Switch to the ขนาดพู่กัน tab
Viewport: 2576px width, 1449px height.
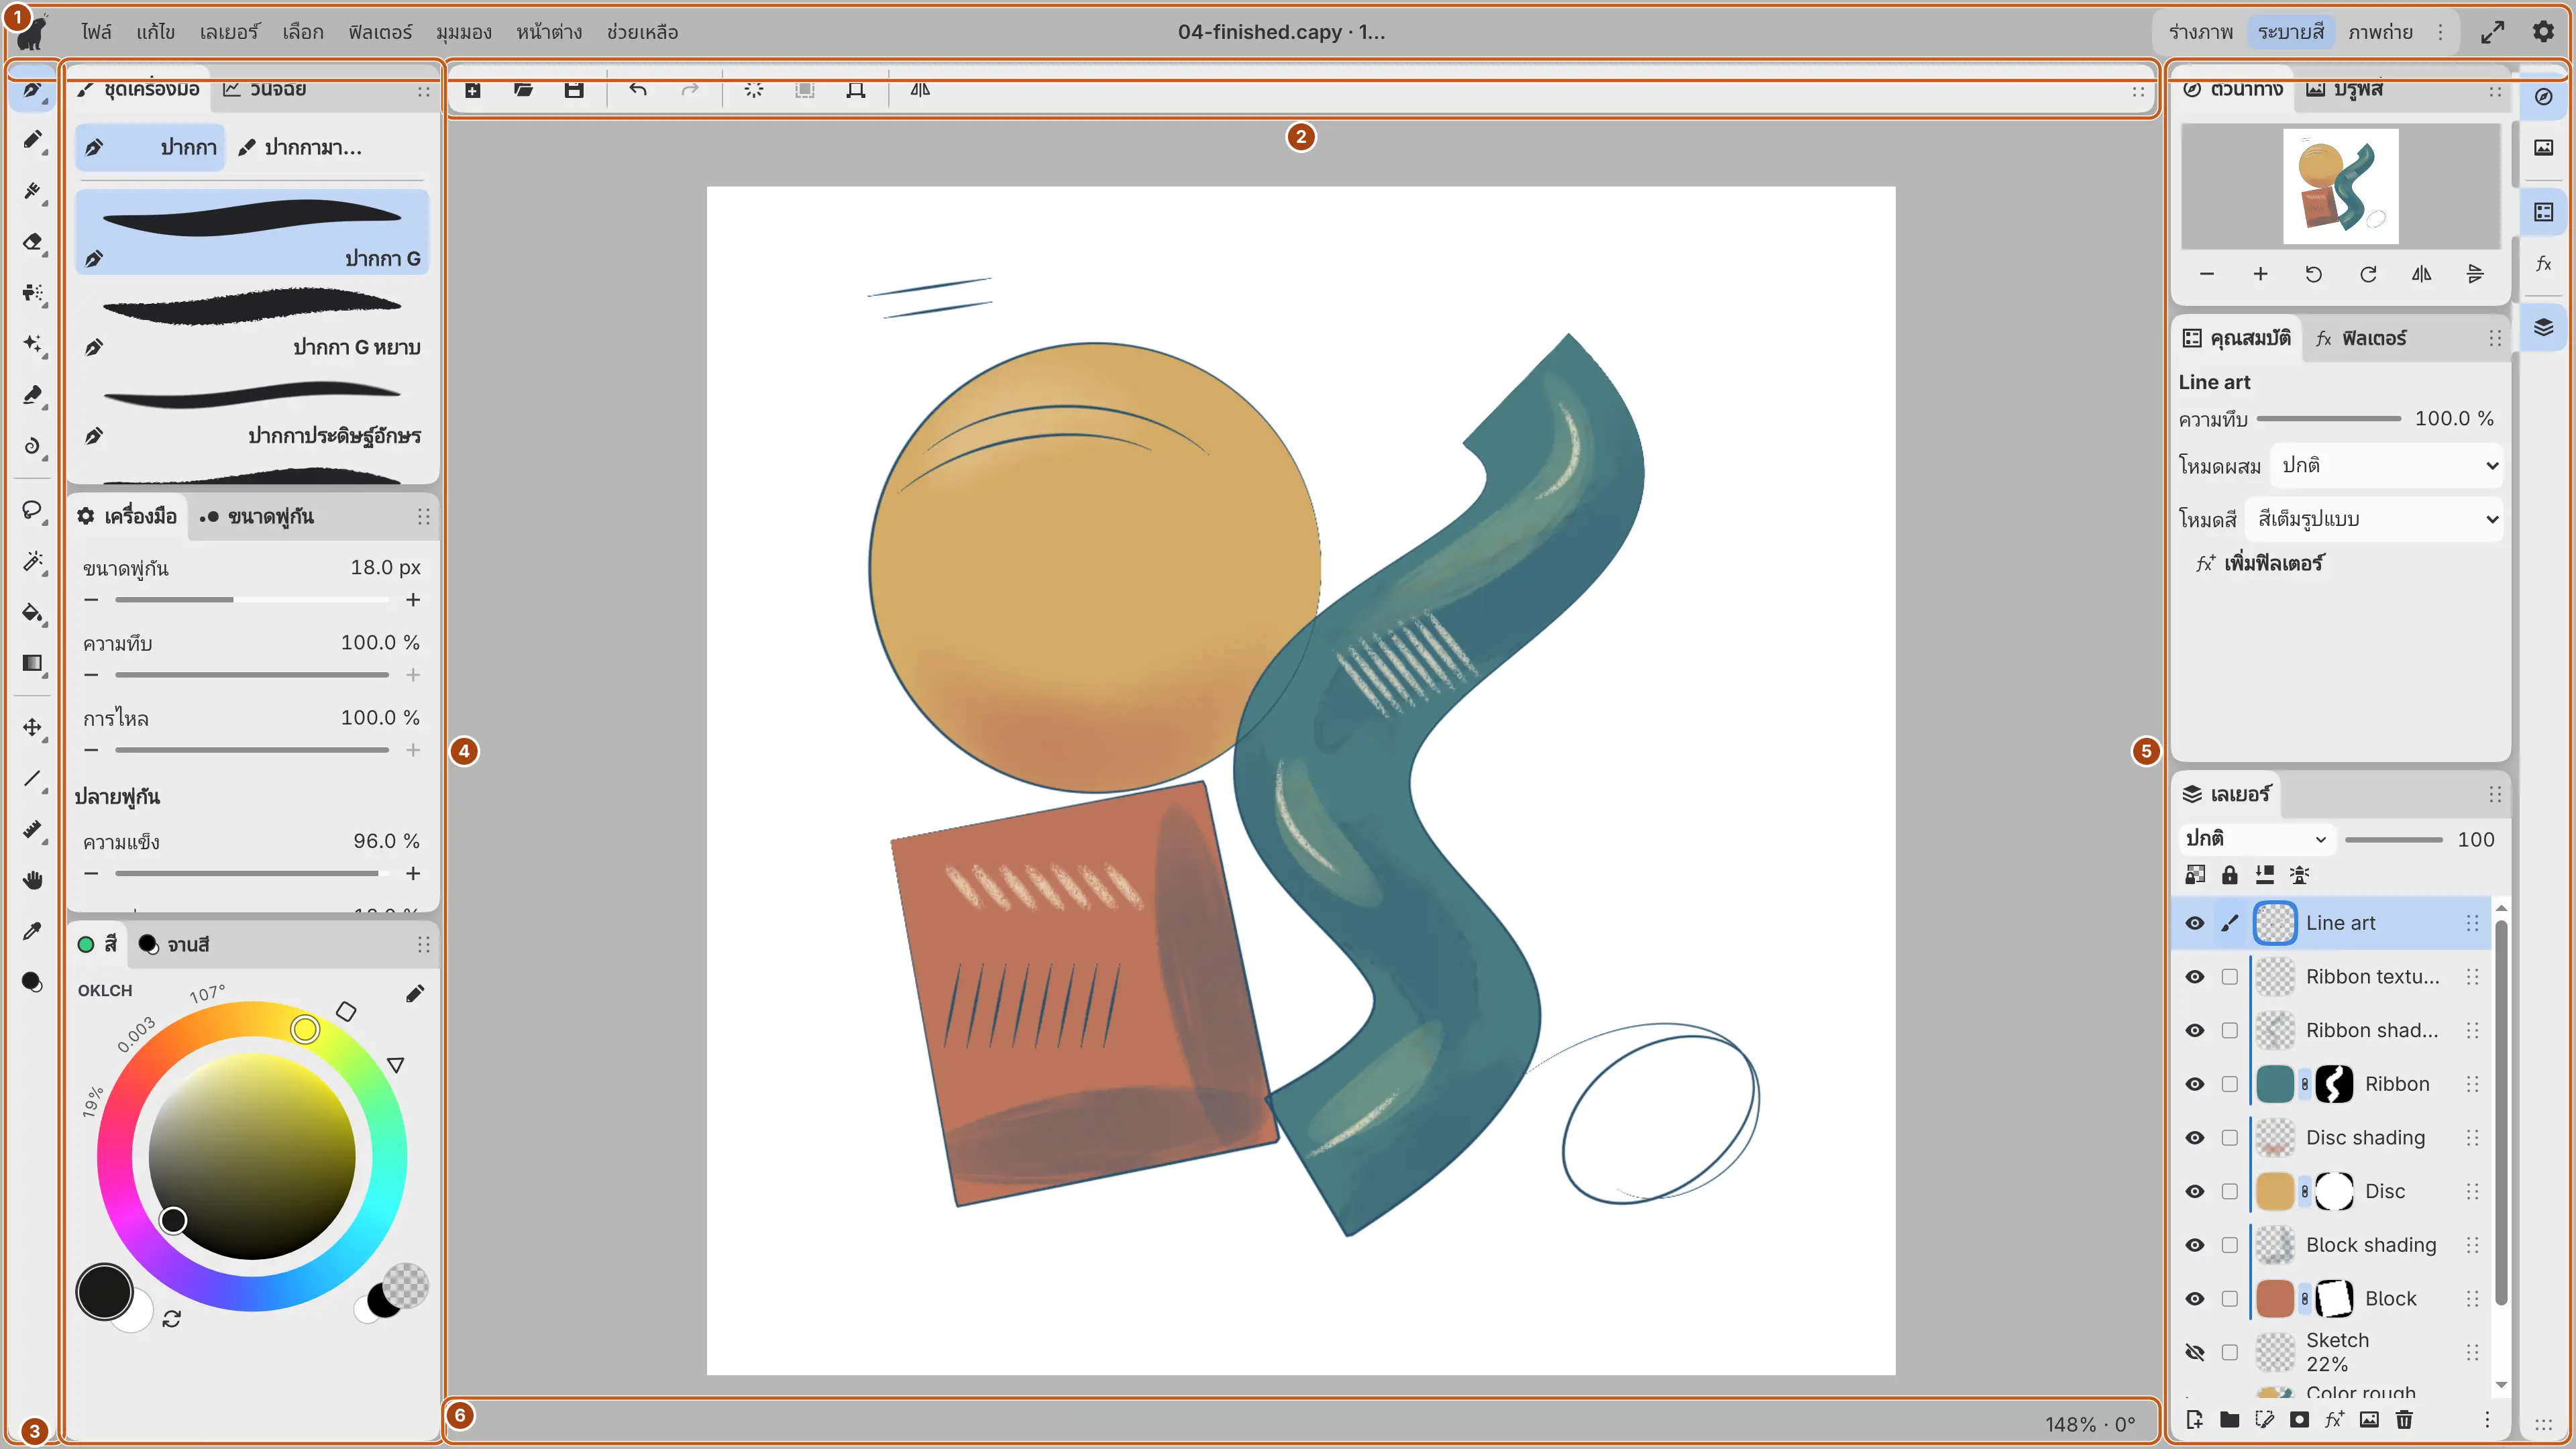pyautogui.click(x=257, y=517)
